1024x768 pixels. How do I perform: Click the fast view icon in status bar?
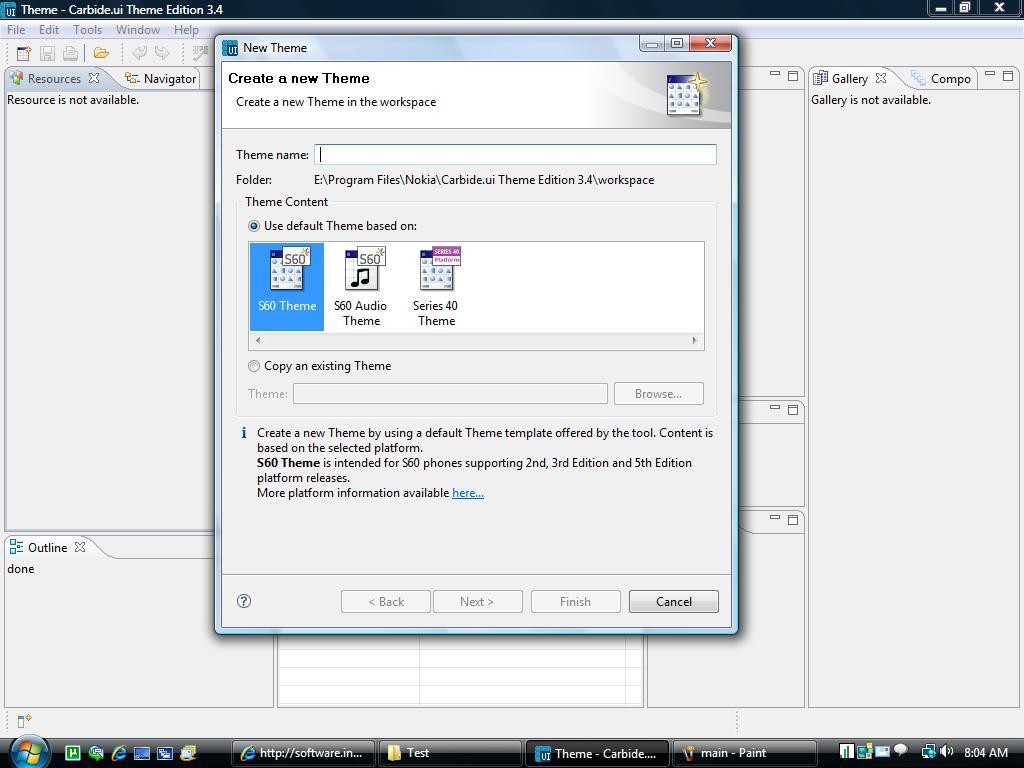(x=24, y=720)
